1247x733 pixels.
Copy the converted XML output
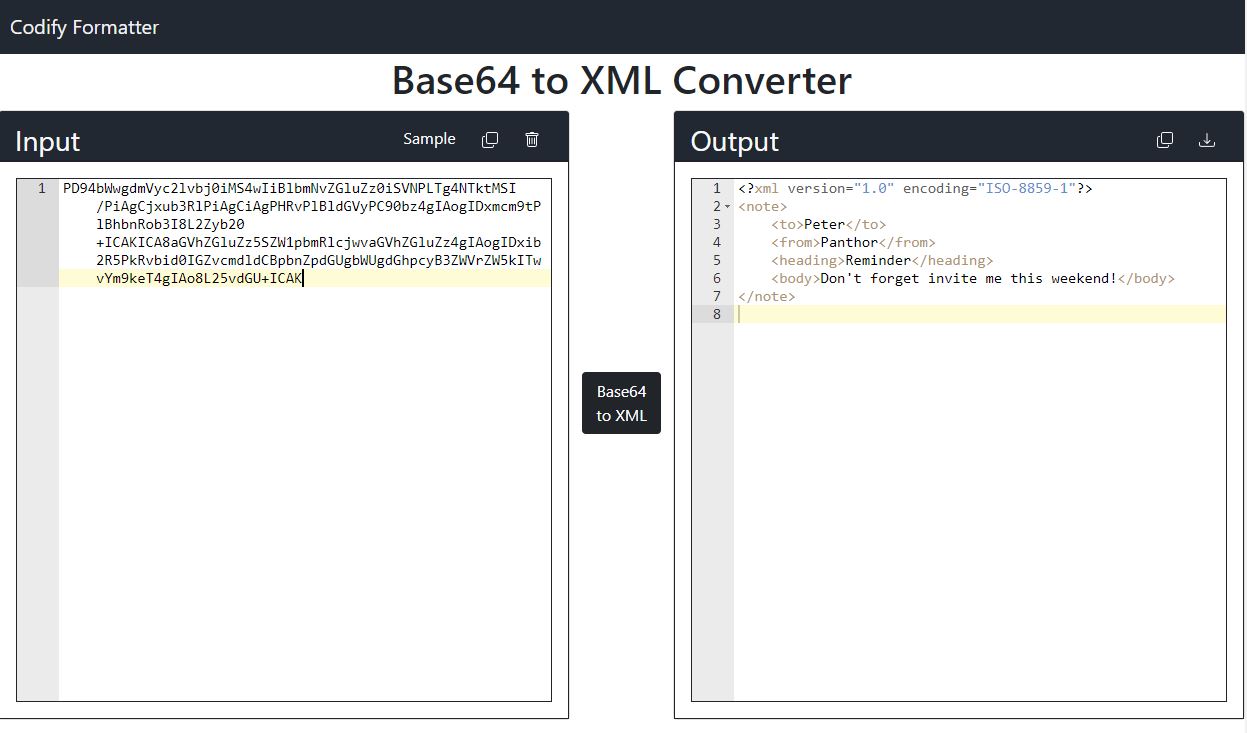coord(1165,140)
